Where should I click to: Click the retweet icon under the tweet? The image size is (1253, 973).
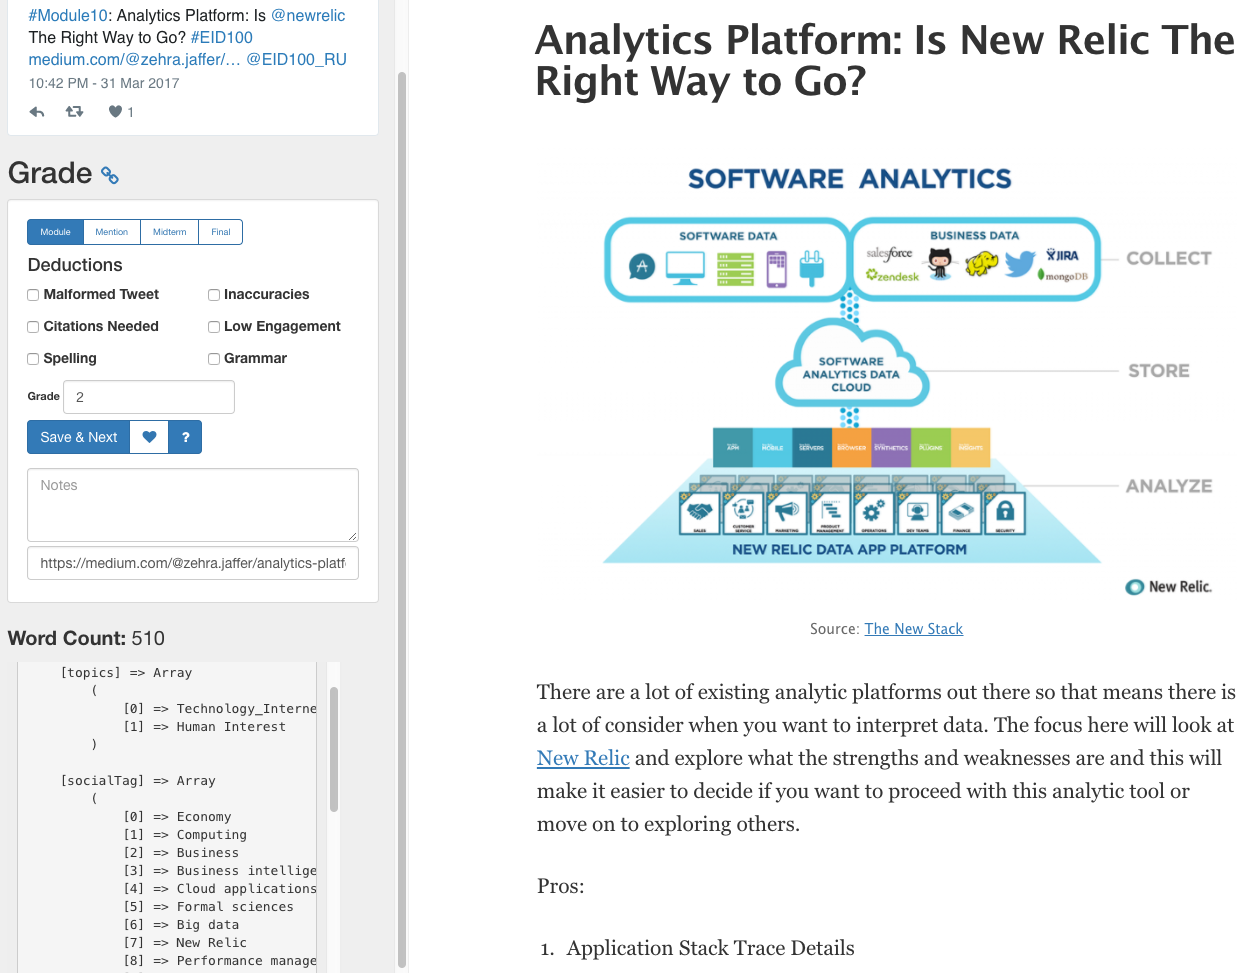[x=74, y=112]
